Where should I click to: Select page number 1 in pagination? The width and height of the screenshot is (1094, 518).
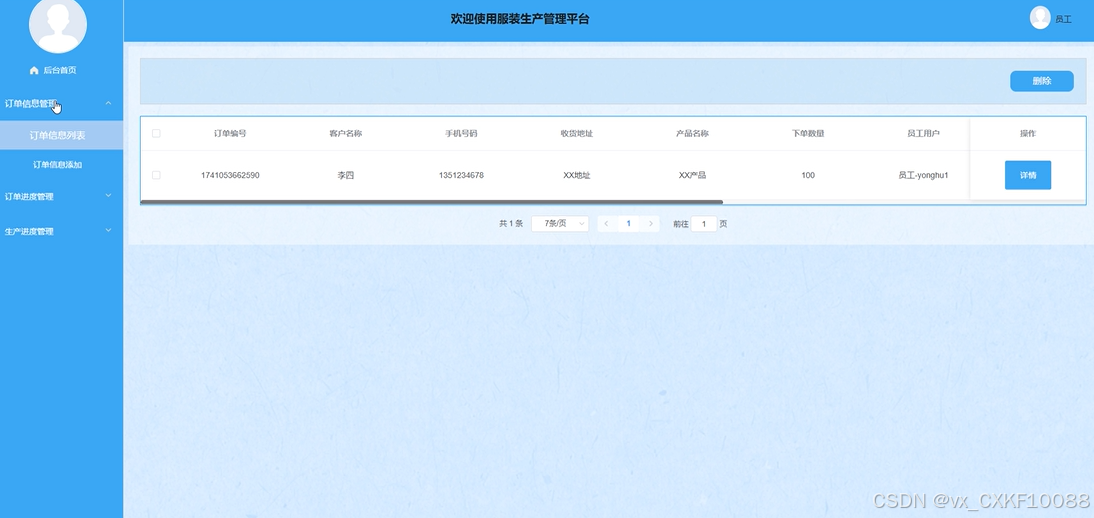click(629, 223)
